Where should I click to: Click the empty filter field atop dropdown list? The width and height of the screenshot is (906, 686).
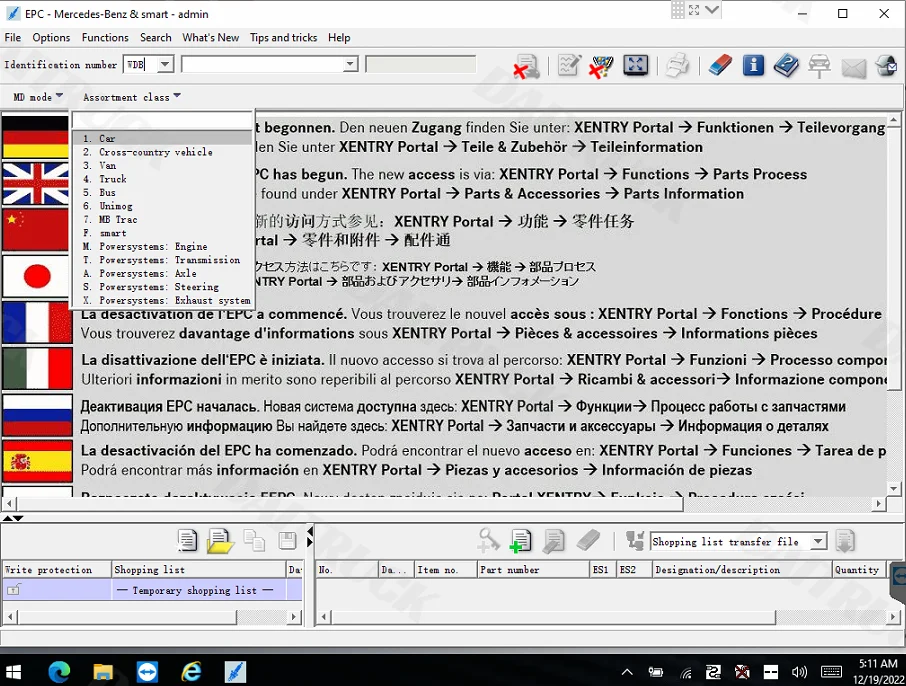point(162,121)
